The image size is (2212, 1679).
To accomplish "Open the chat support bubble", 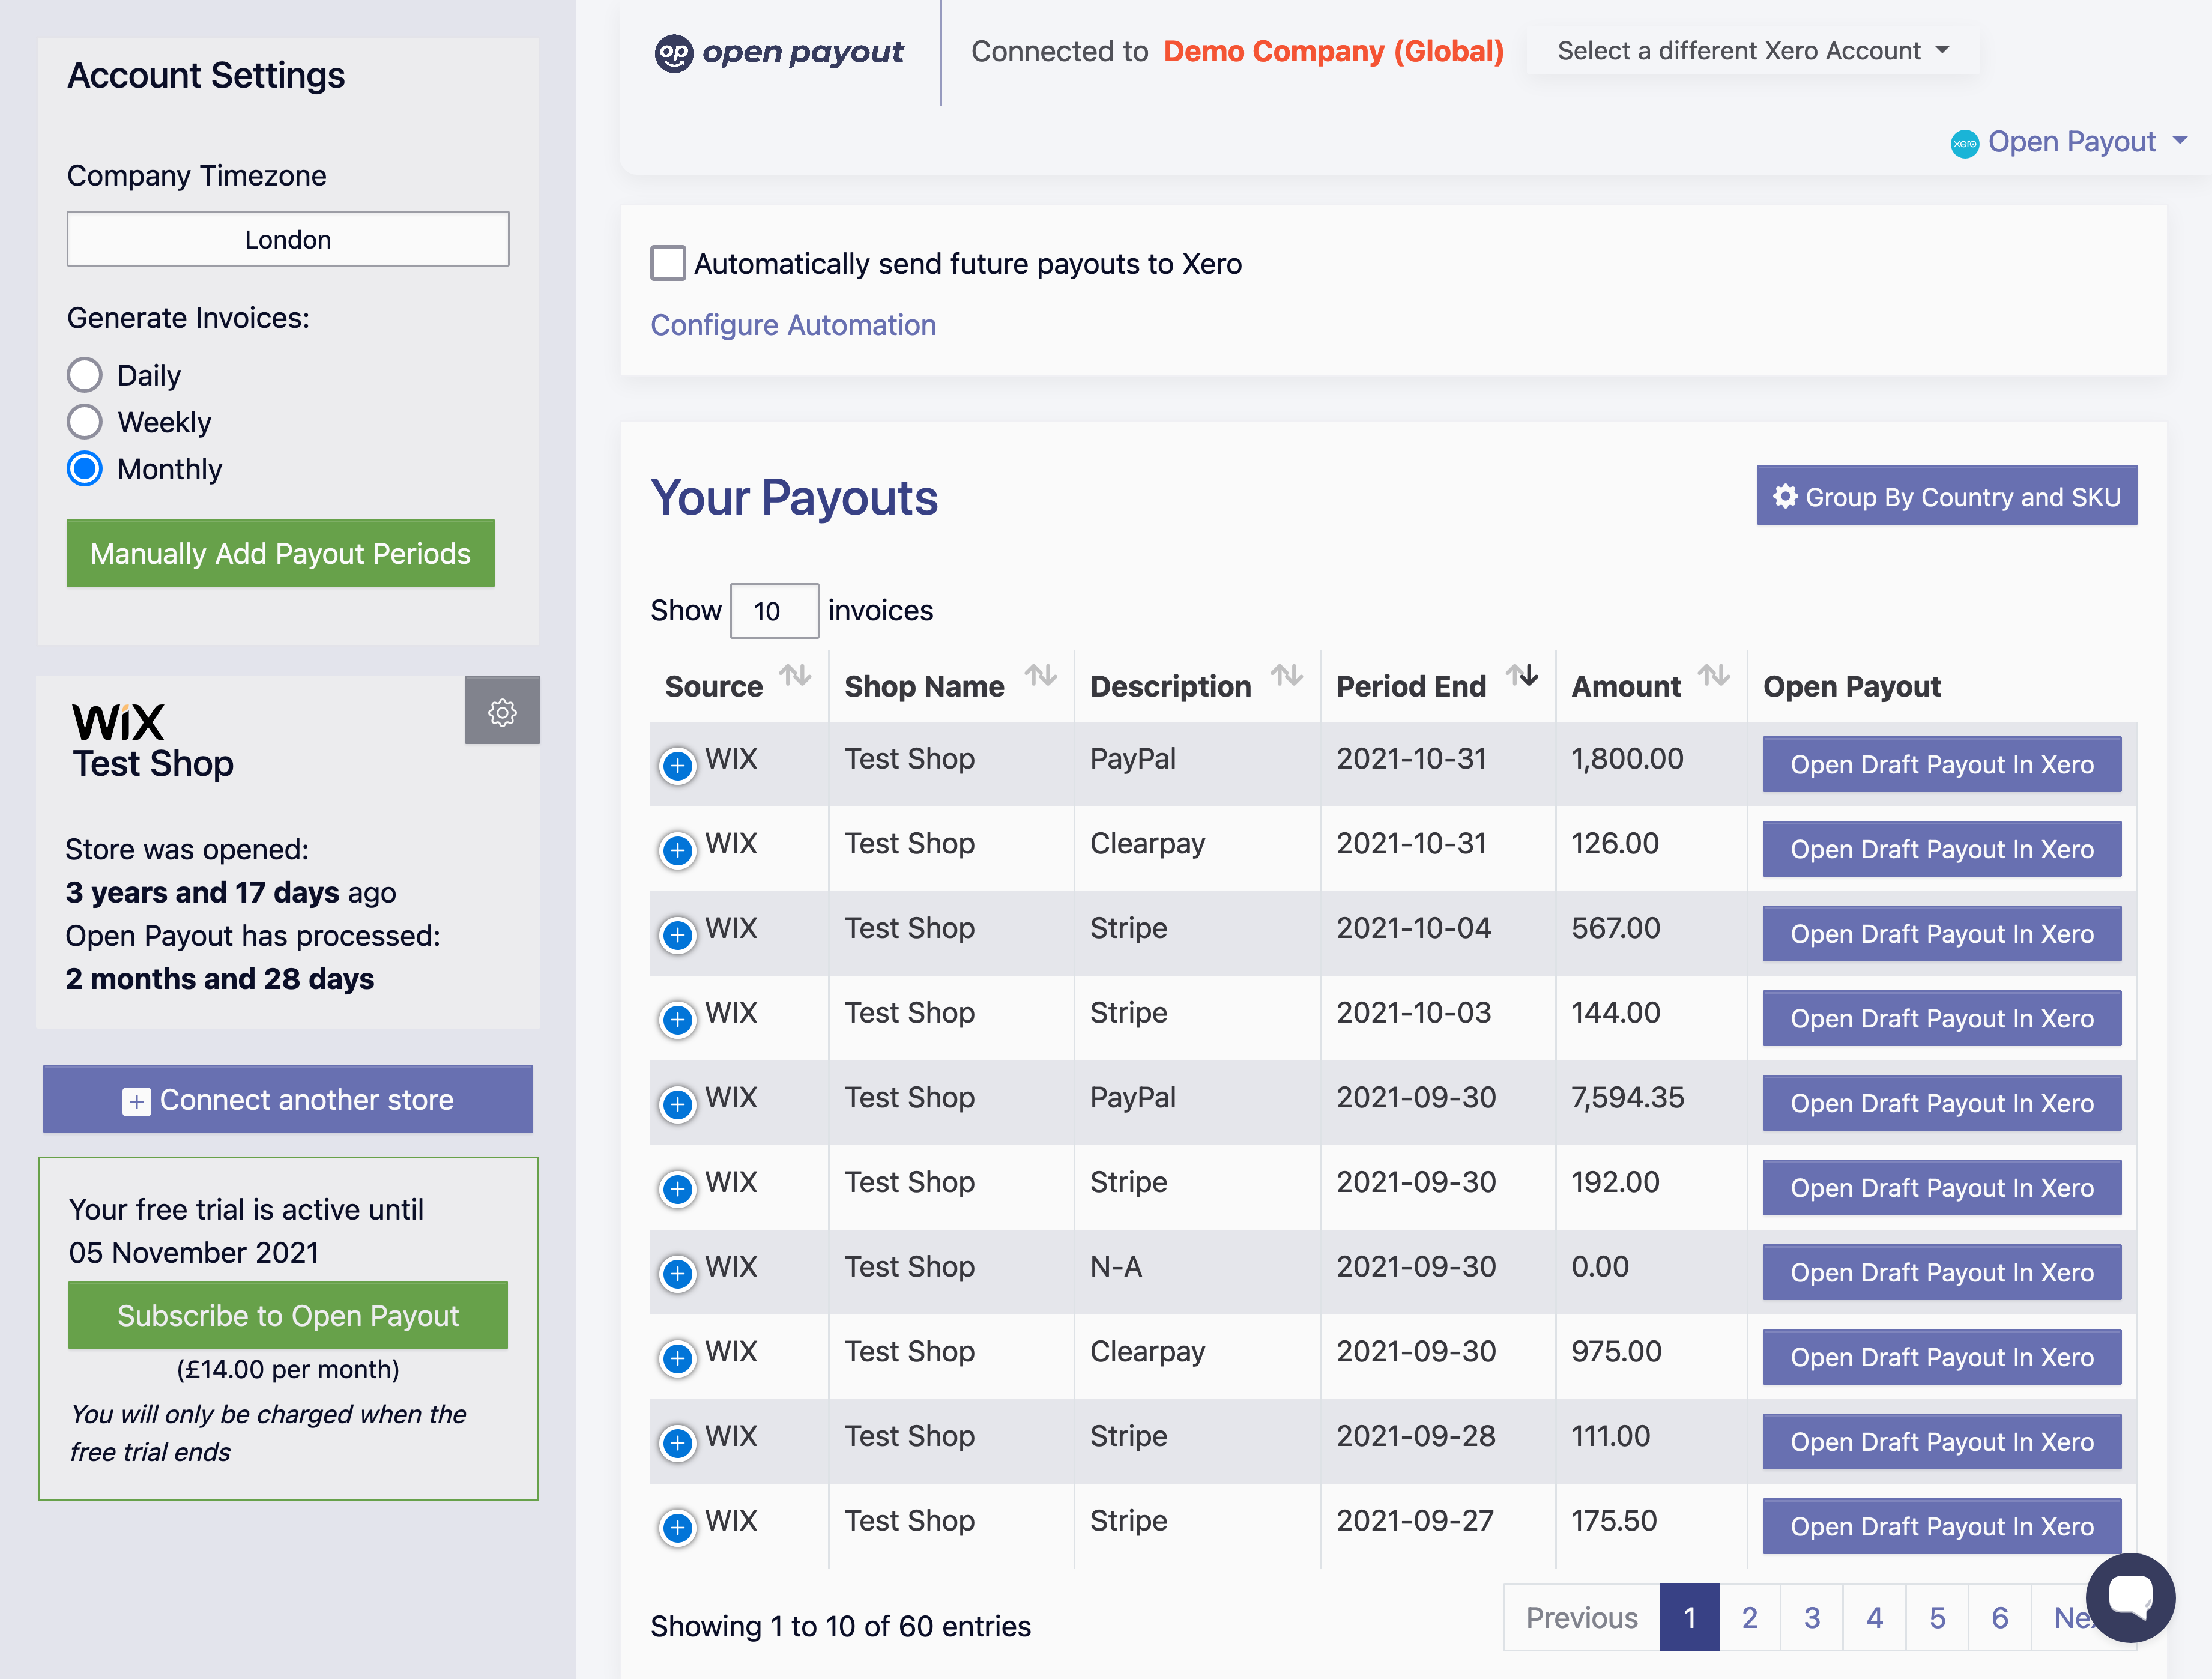I will click(x=2130, y=1597).
